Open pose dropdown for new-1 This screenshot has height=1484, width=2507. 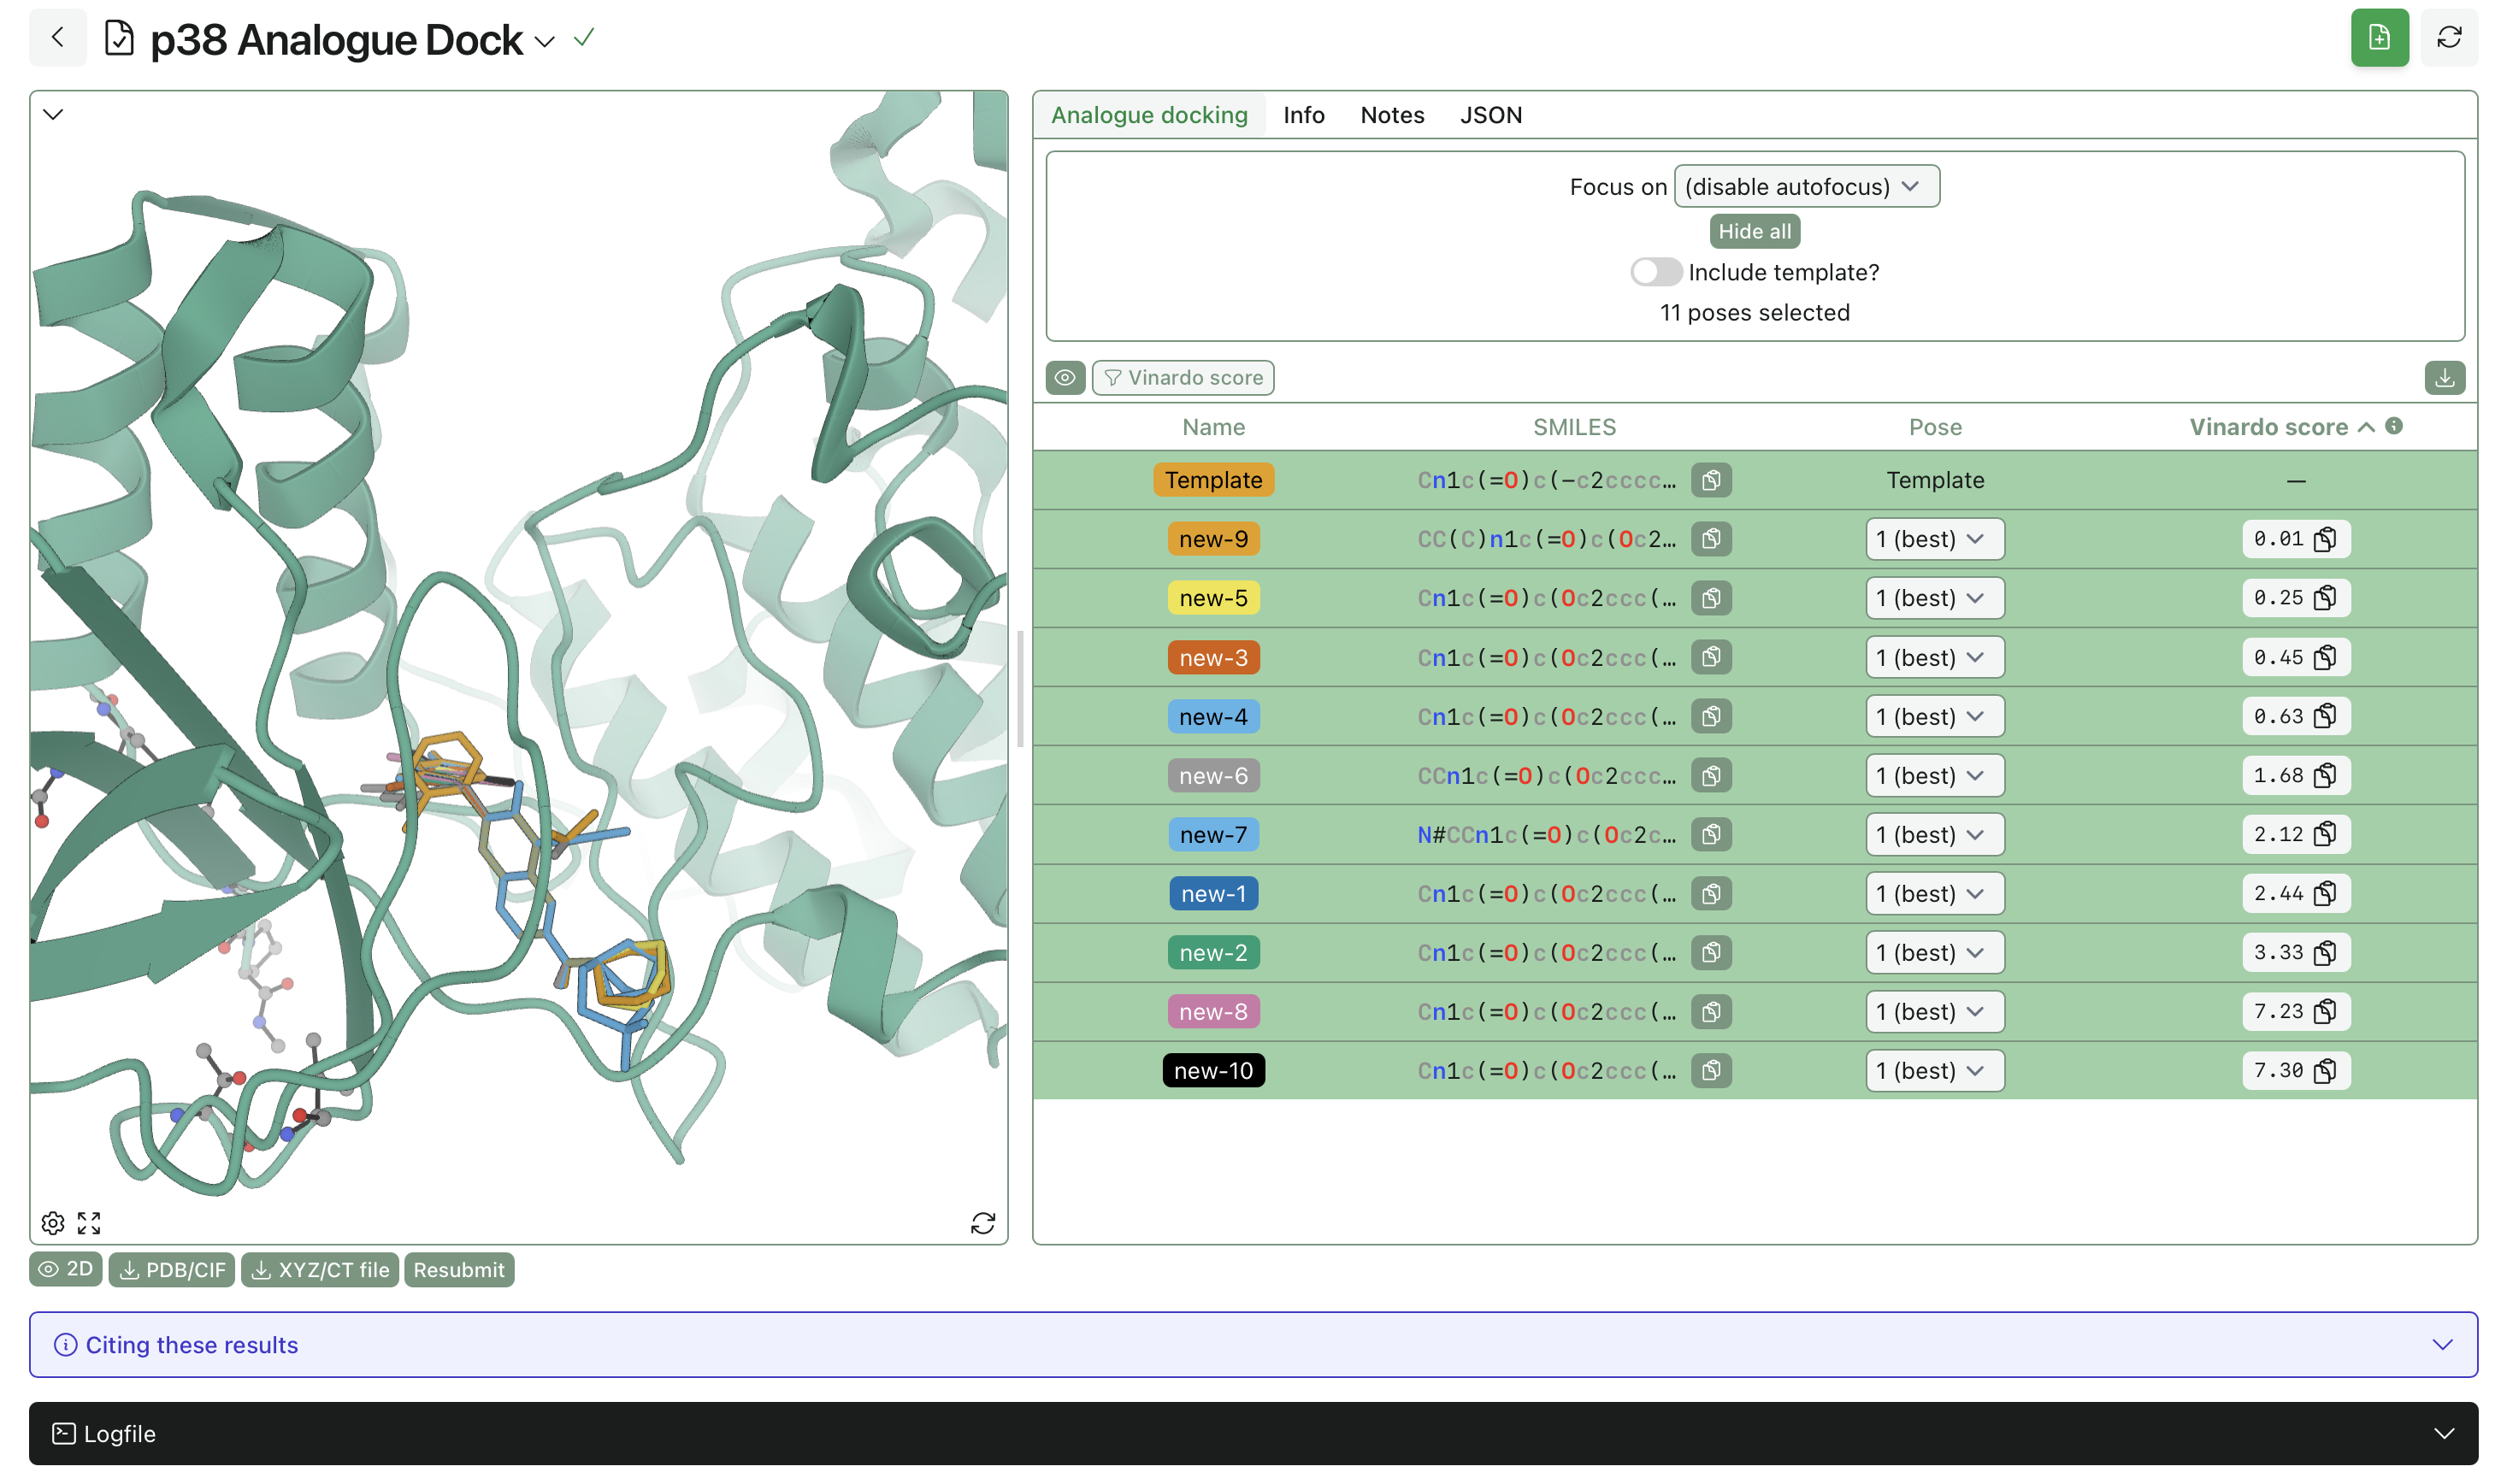pos(1934,893)
